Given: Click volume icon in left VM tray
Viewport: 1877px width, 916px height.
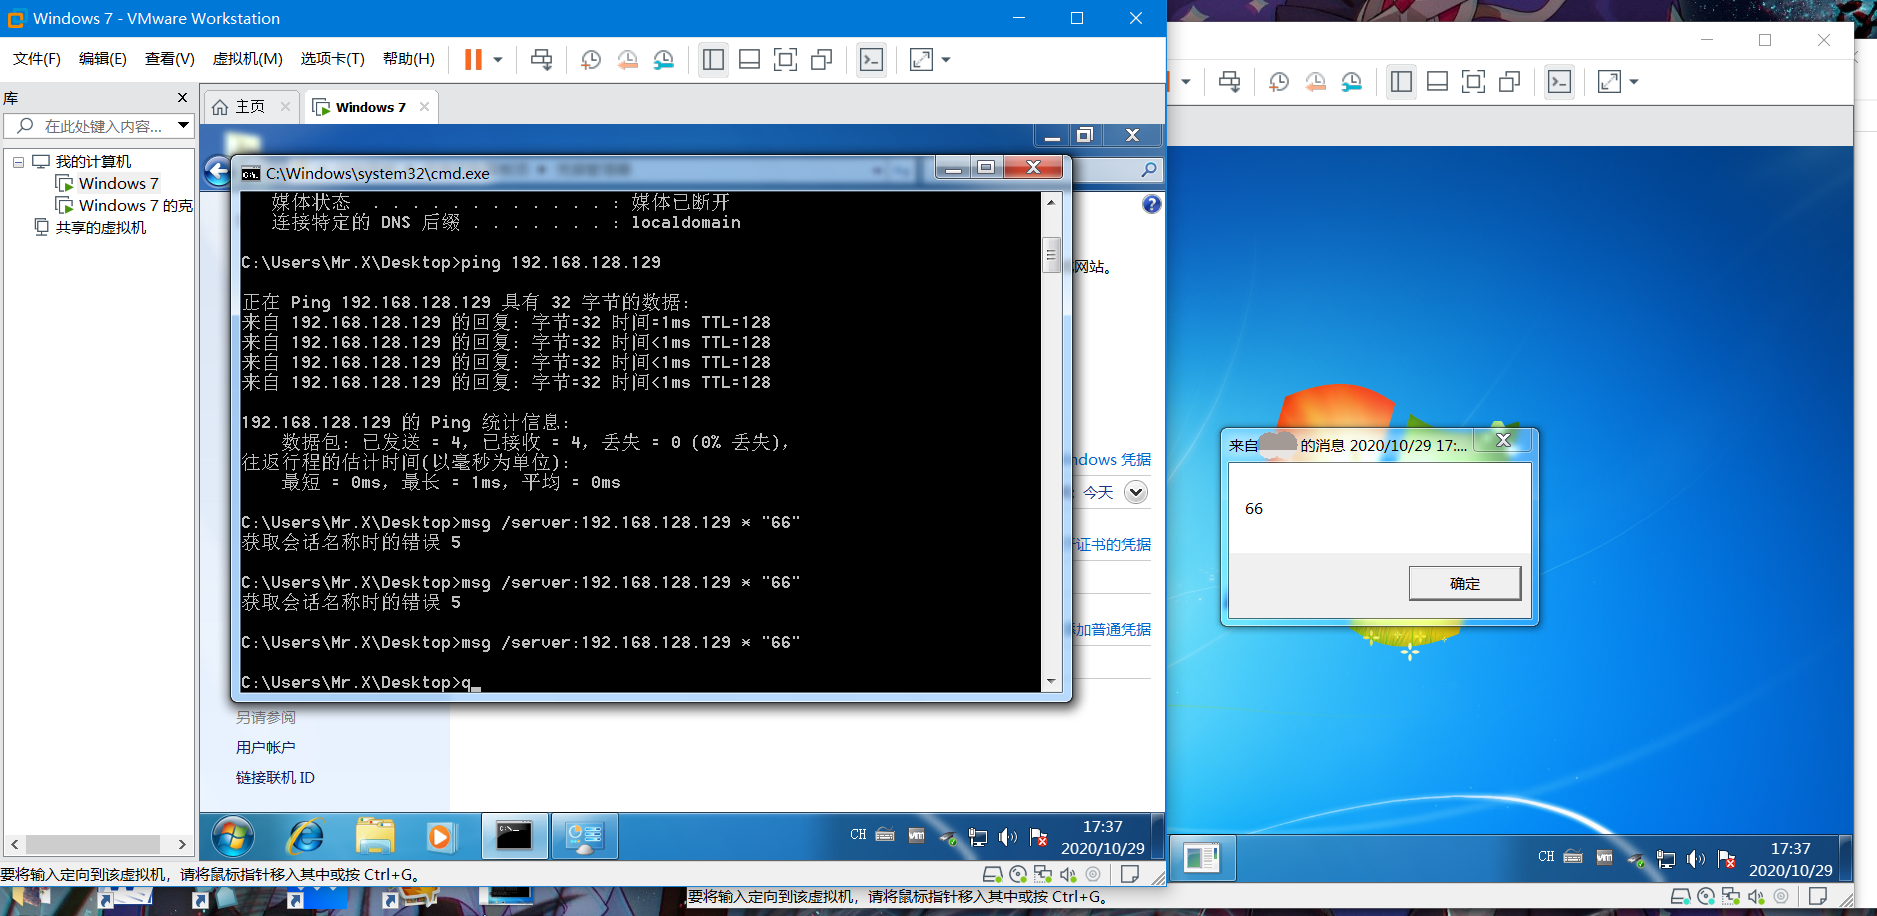Looking at the screenshot, I should click(x=1008, y=836).
